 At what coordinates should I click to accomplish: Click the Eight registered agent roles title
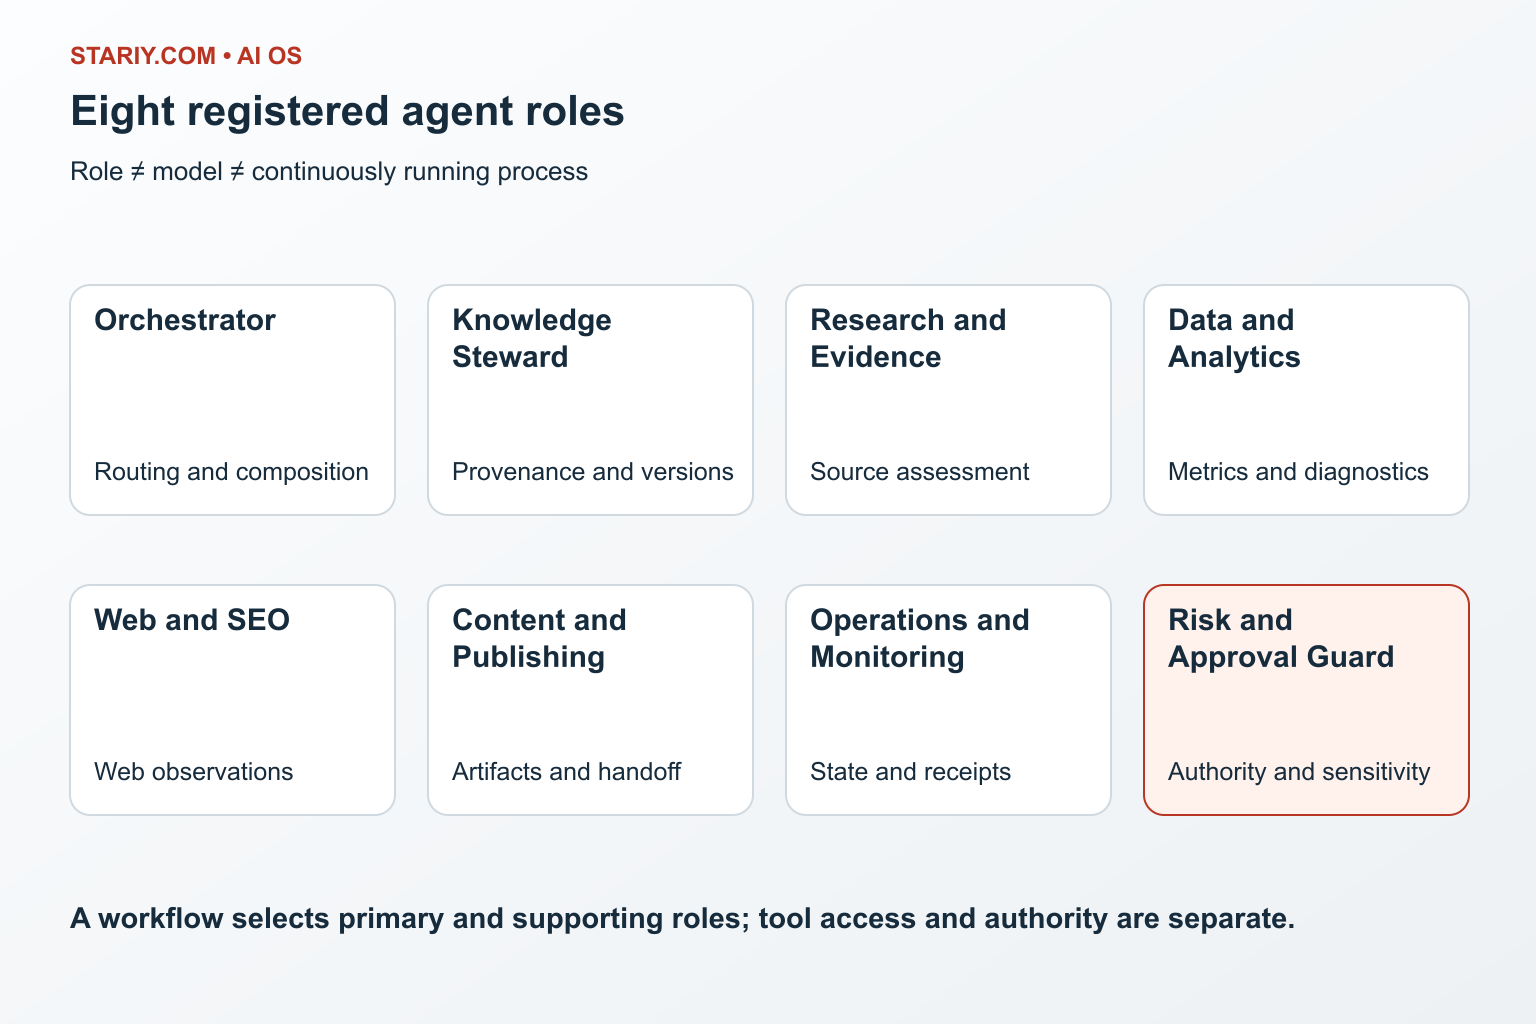(347, 111)
